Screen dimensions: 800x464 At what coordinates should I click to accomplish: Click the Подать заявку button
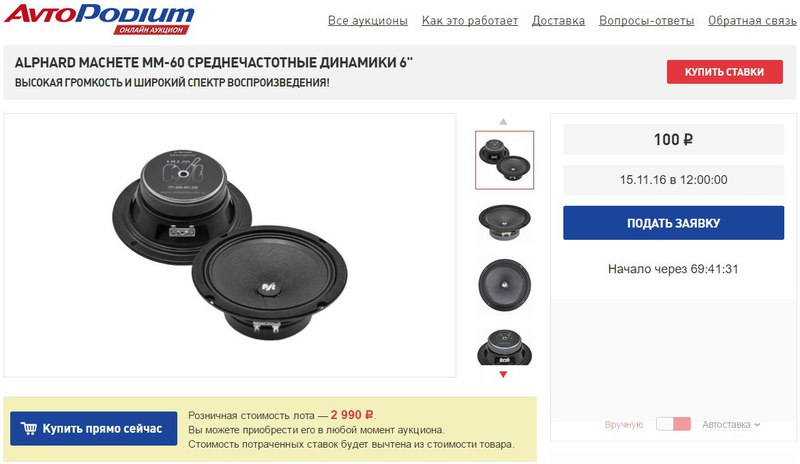673,223
